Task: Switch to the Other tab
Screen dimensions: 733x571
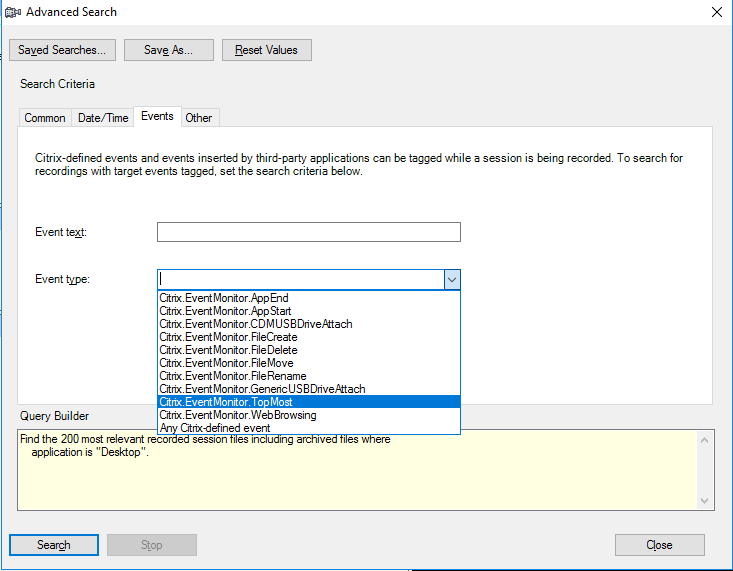Action: tap(199, 118)
